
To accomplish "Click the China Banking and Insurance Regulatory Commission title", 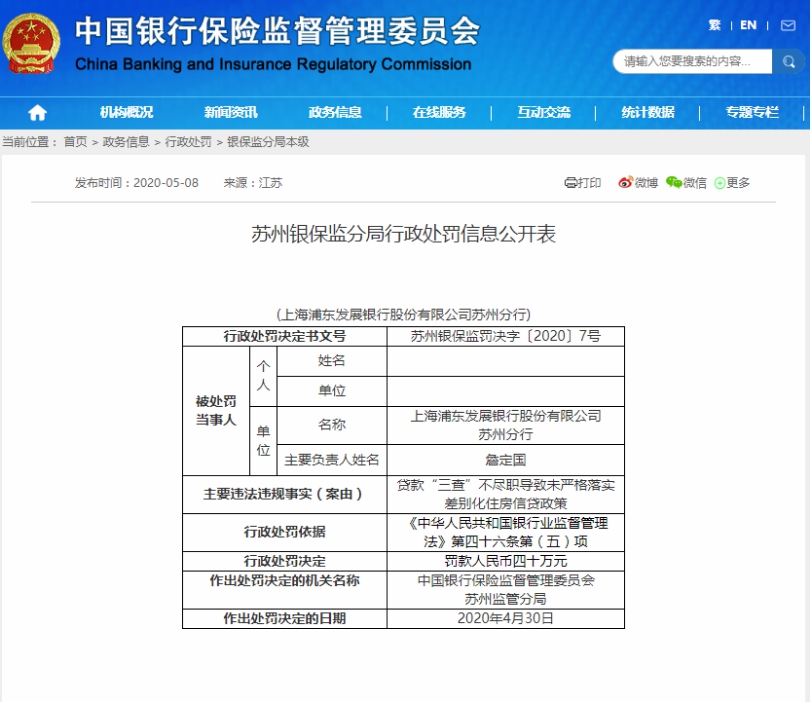I will (273, 64).
